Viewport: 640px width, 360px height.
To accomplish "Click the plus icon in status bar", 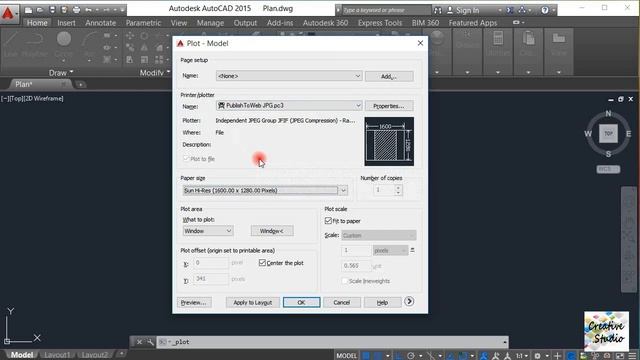I will point(558,356).
